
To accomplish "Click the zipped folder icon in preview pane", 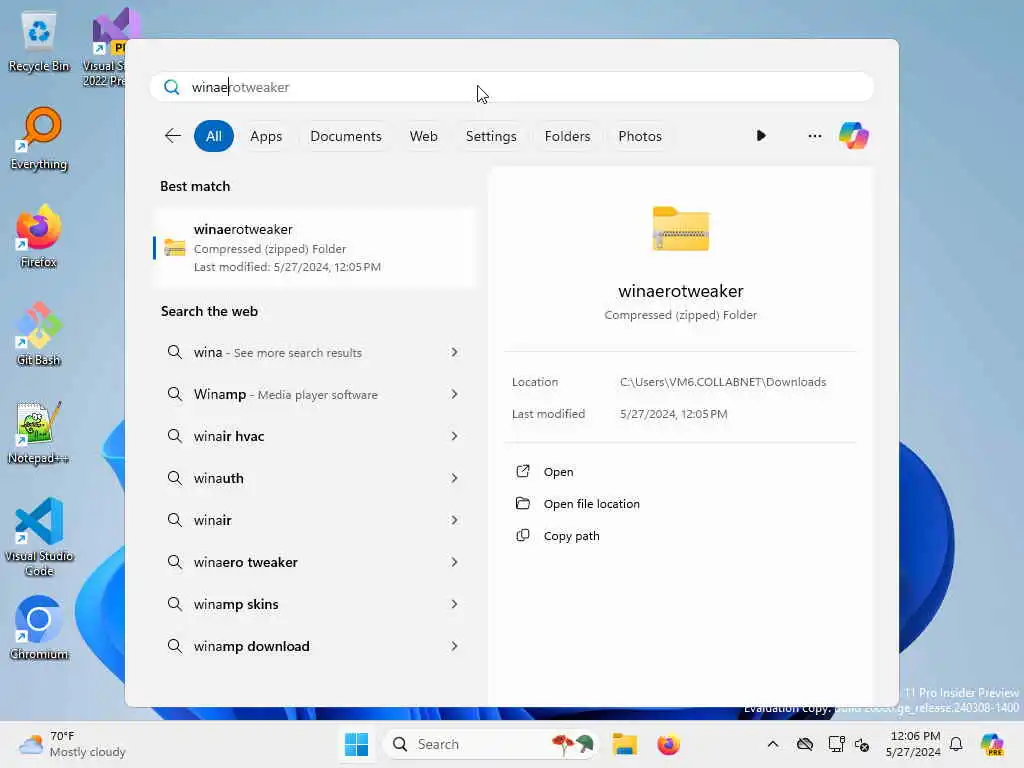I will 680,229.
